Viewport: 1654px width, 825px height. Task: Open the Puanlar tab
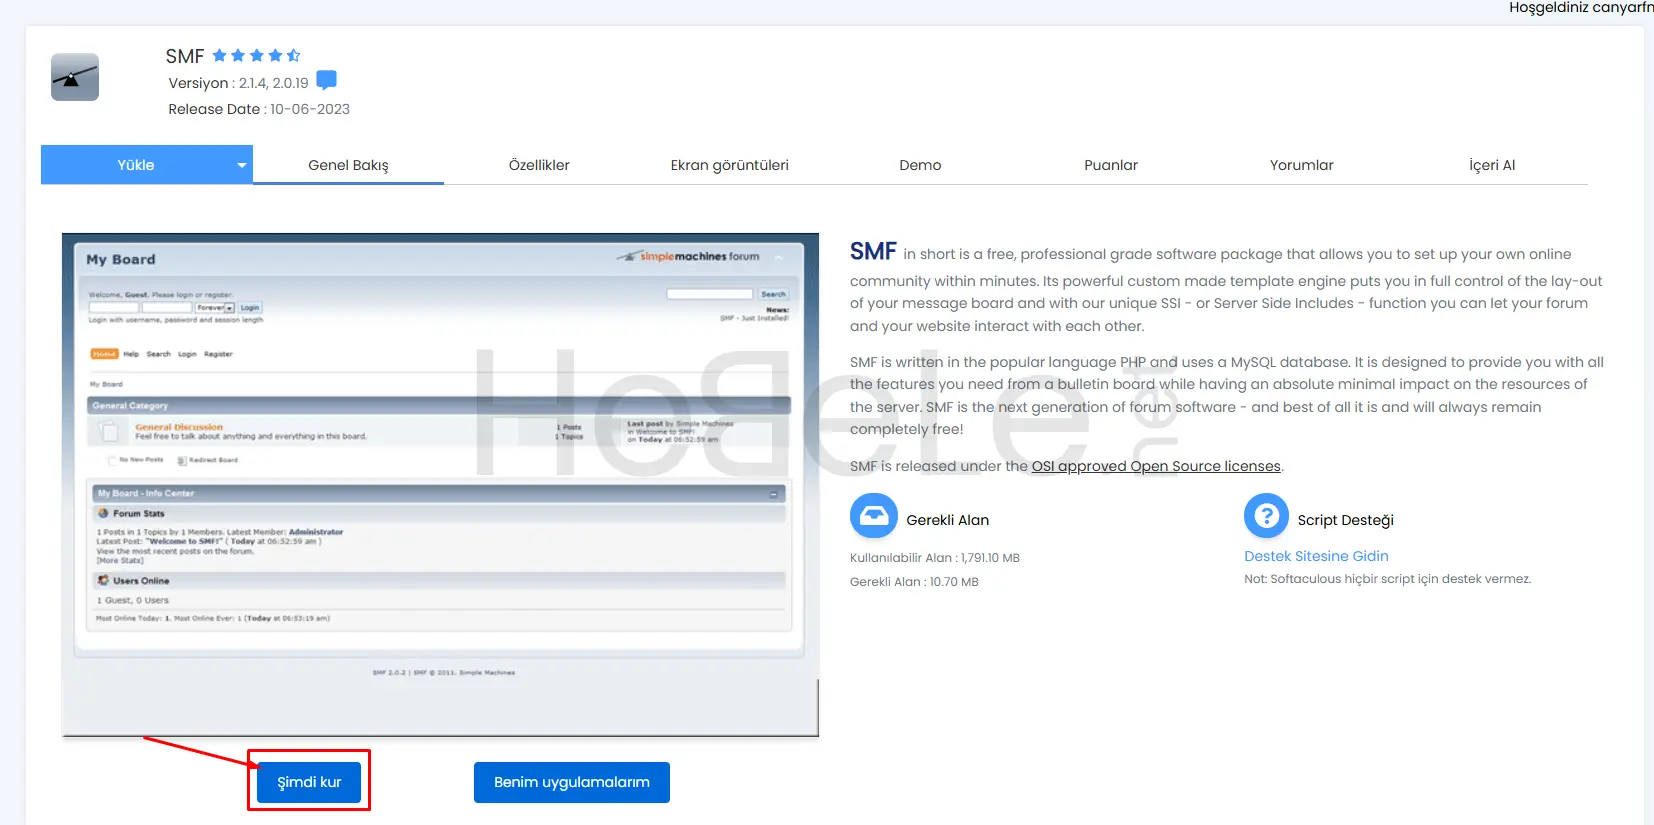click(1111, 165)
